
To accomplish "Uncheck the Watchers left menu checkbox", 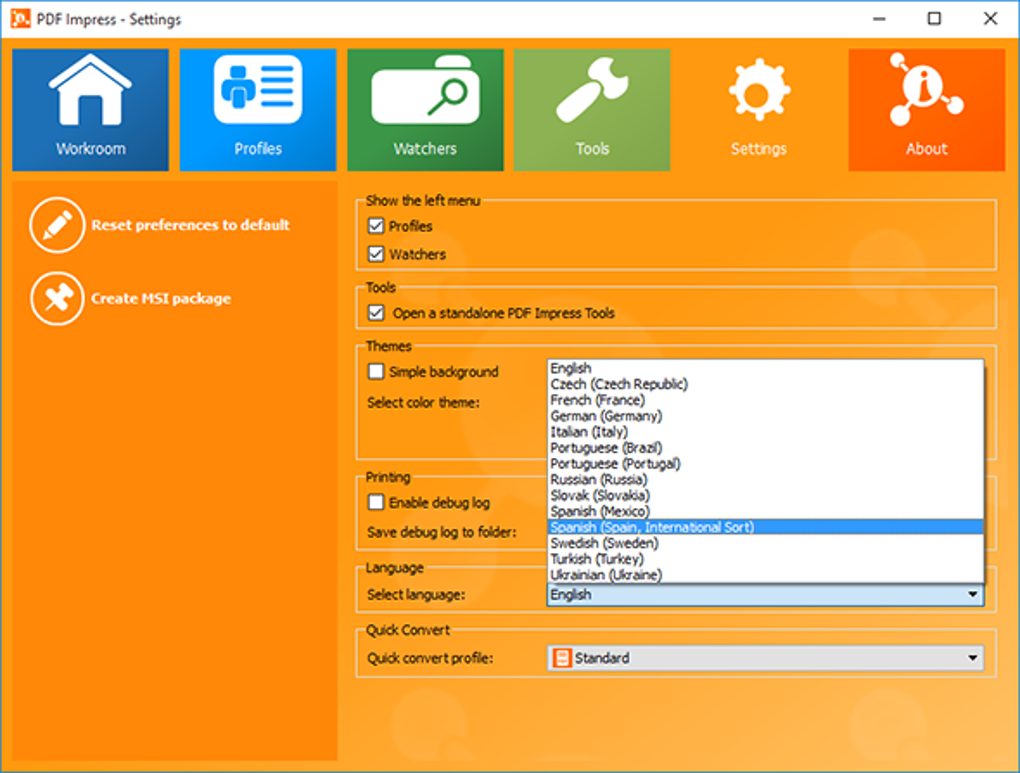I will coord(376,254).
